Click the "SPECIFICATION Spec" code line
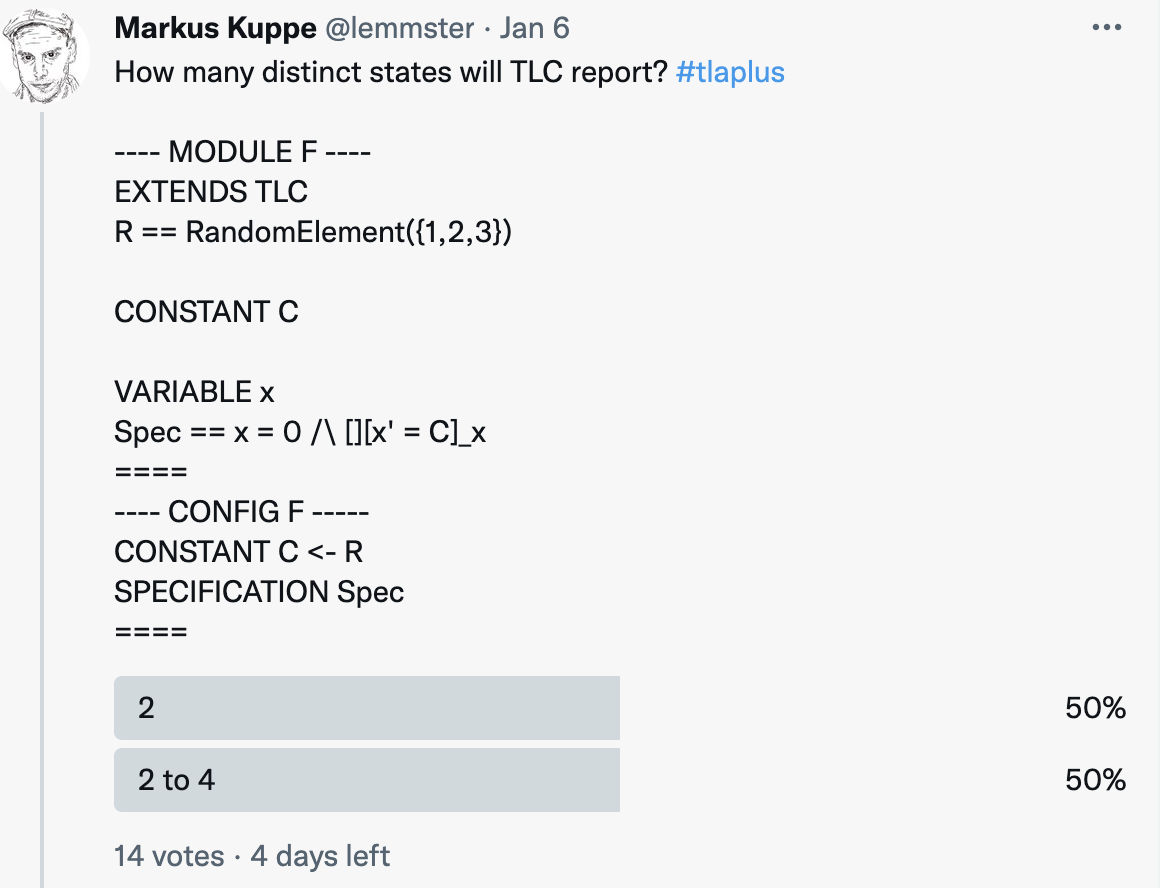The width and height of the screenshot is (1160, 888). pos(259,591)
